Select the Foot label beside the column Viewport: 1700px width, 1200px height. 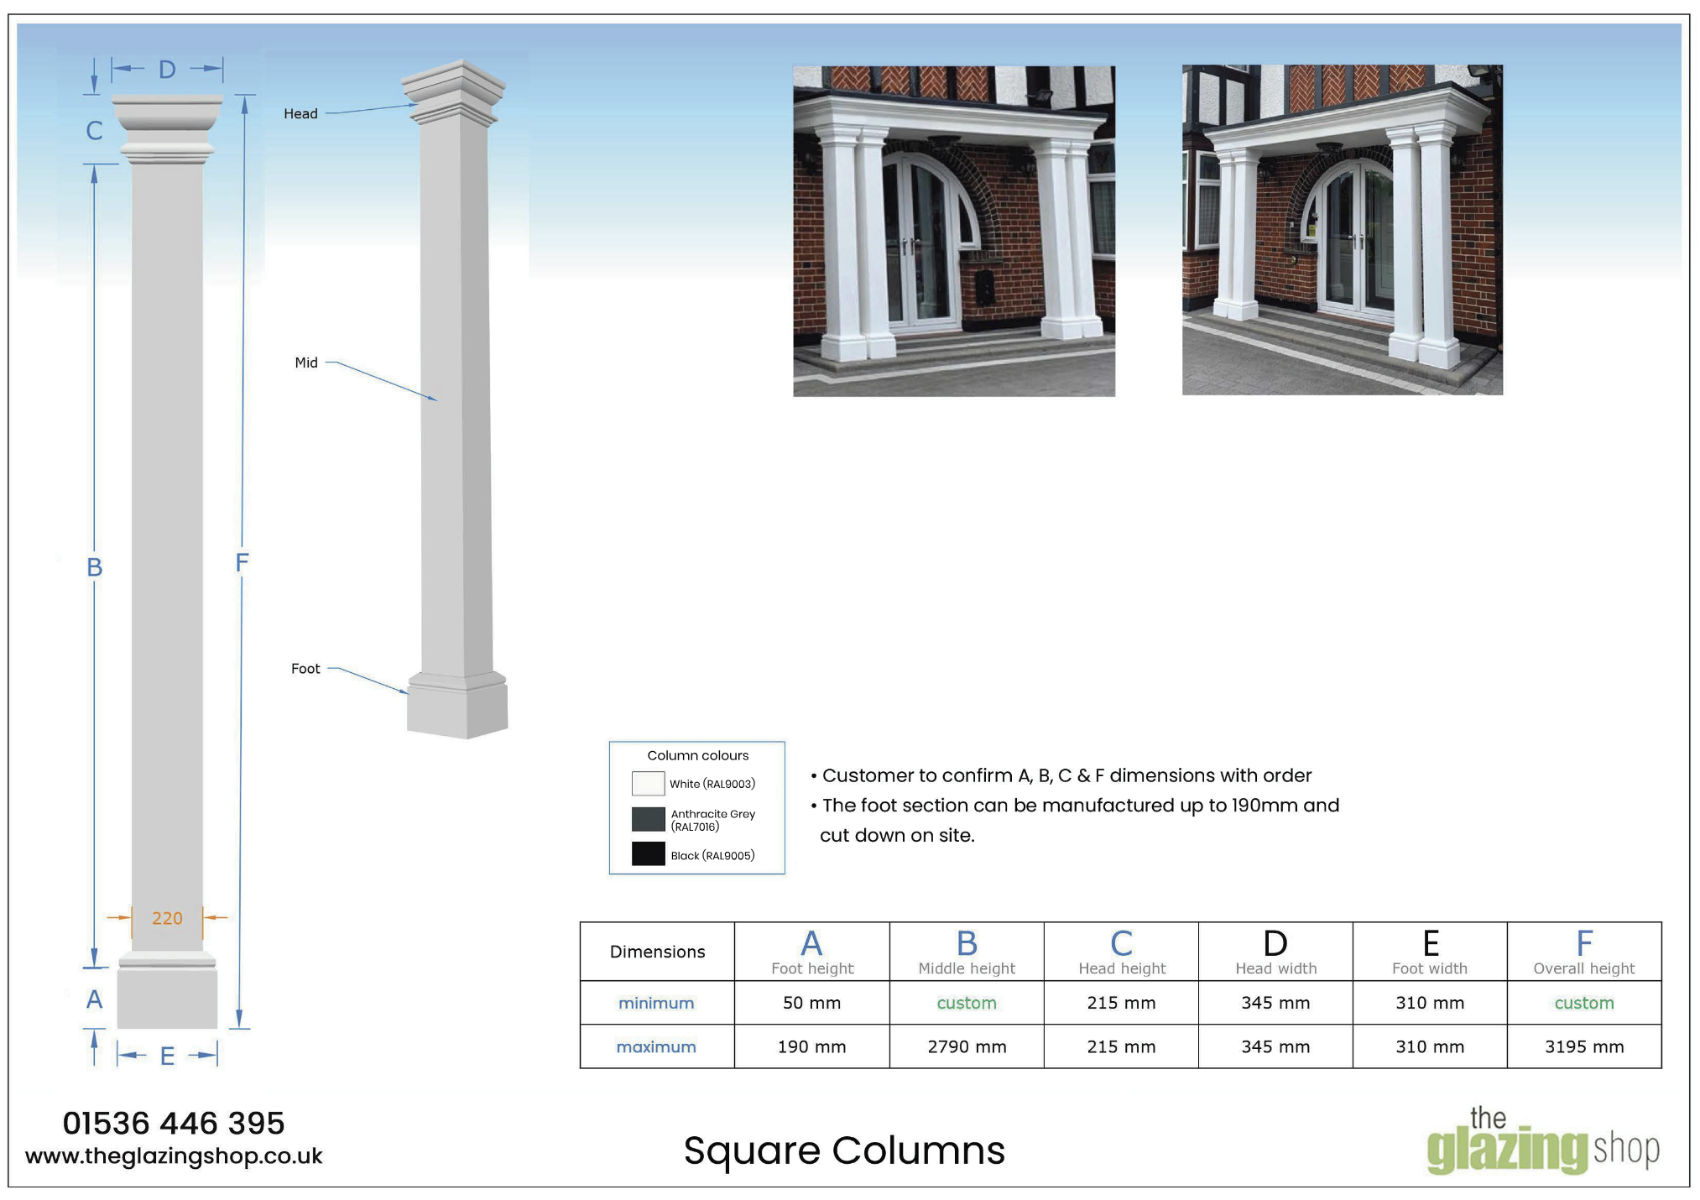[305, 669]
